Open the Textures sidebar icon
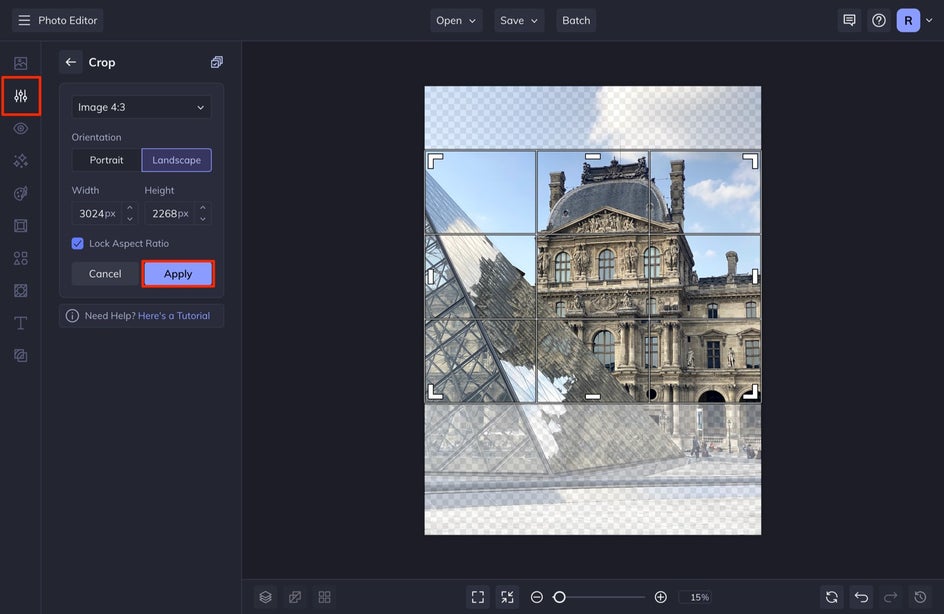The image size is (944, 614). tap(20, 291)
